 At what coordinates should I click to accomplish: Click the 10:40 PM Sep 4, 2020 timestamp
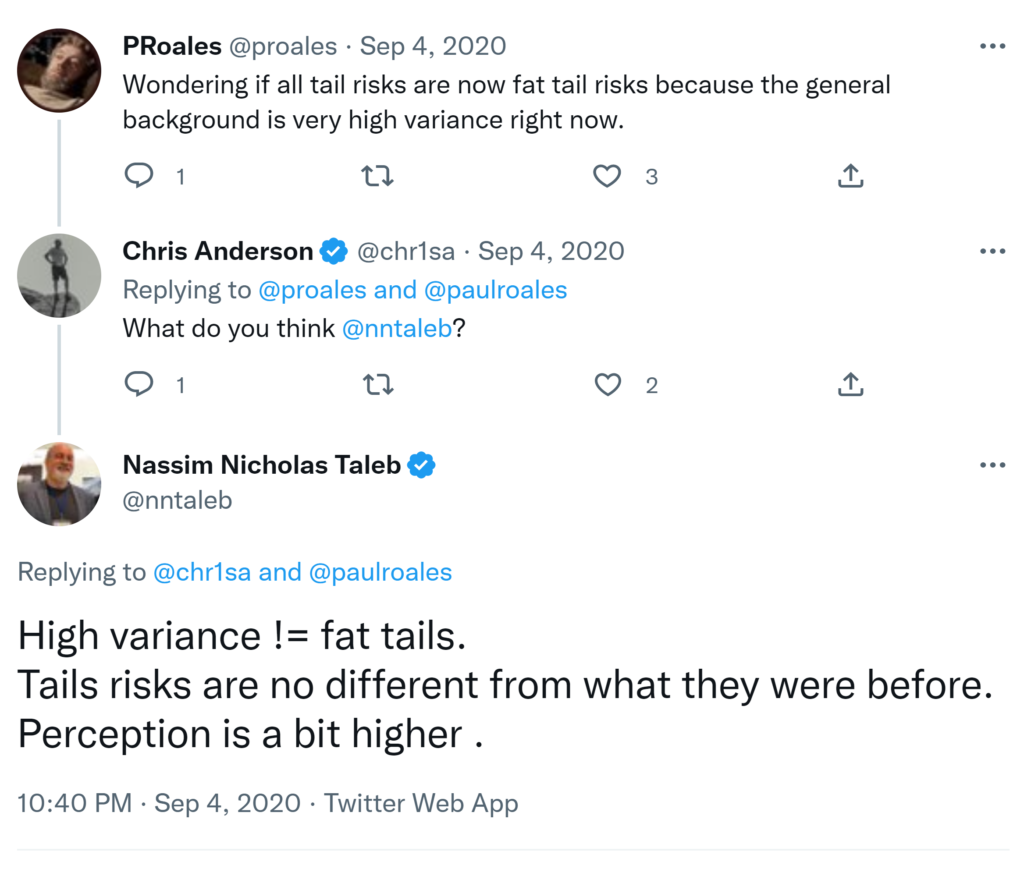159,803
